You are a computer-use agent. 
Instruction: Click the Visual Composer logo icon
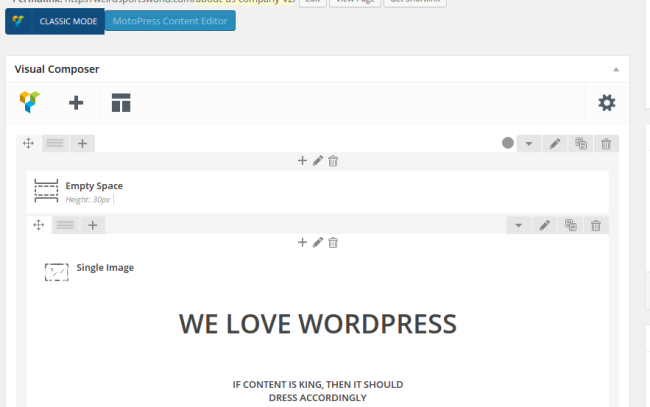[x=30, y=102]
